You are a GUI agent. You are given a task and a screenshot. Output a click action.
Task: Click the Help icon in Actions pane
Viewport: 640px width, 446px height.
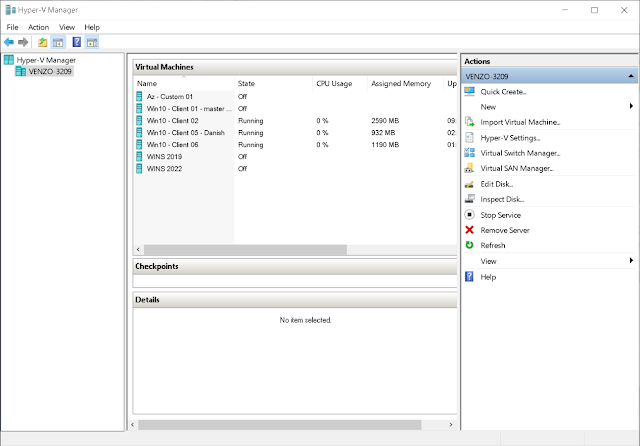pos(469,277)
